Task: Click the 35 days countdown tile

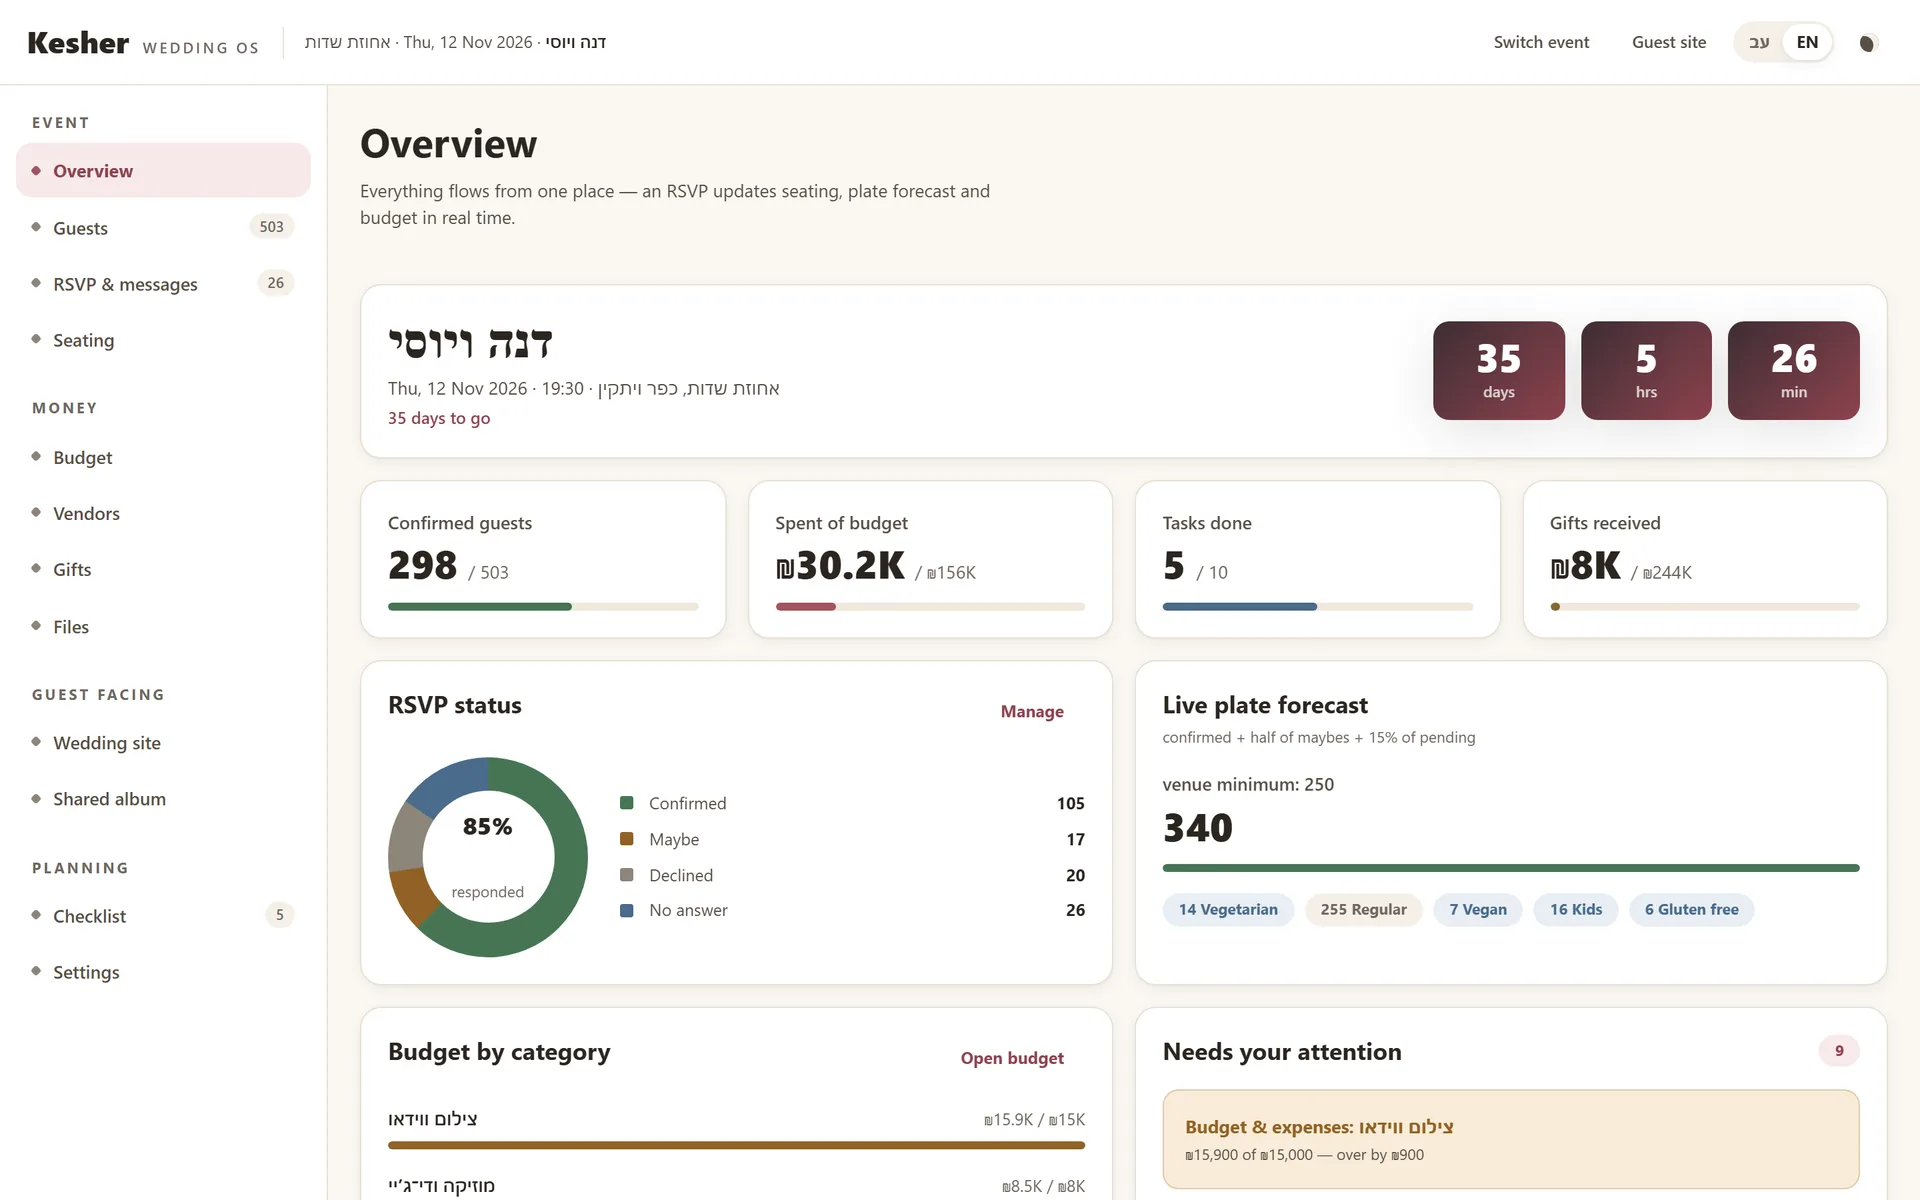Action: [x=1498, y=370]
